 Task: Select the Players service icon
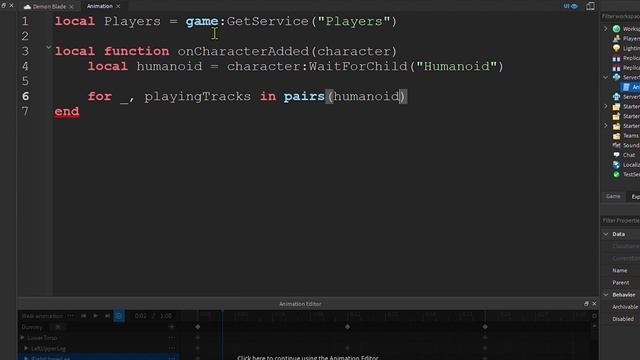coord(616,38)
